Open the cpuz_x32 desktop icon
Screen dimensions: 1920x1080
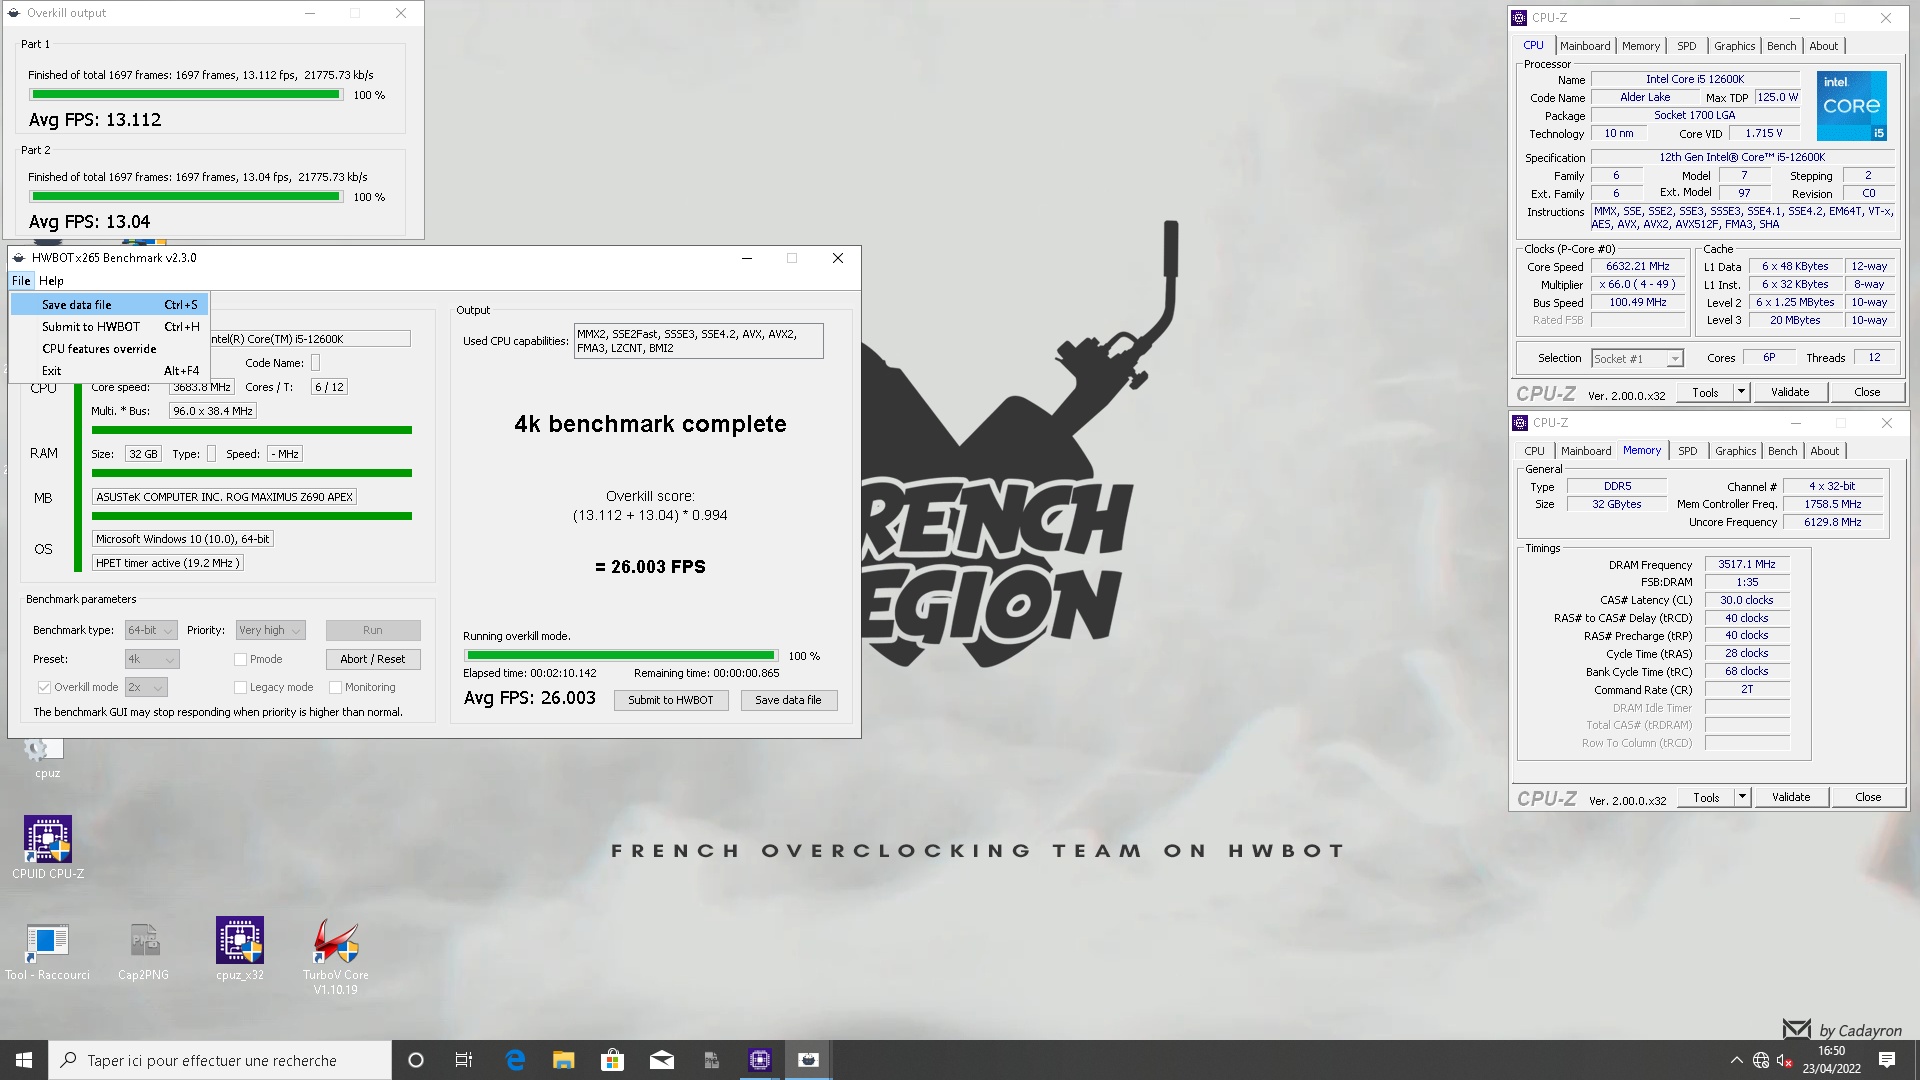point(240,948)
